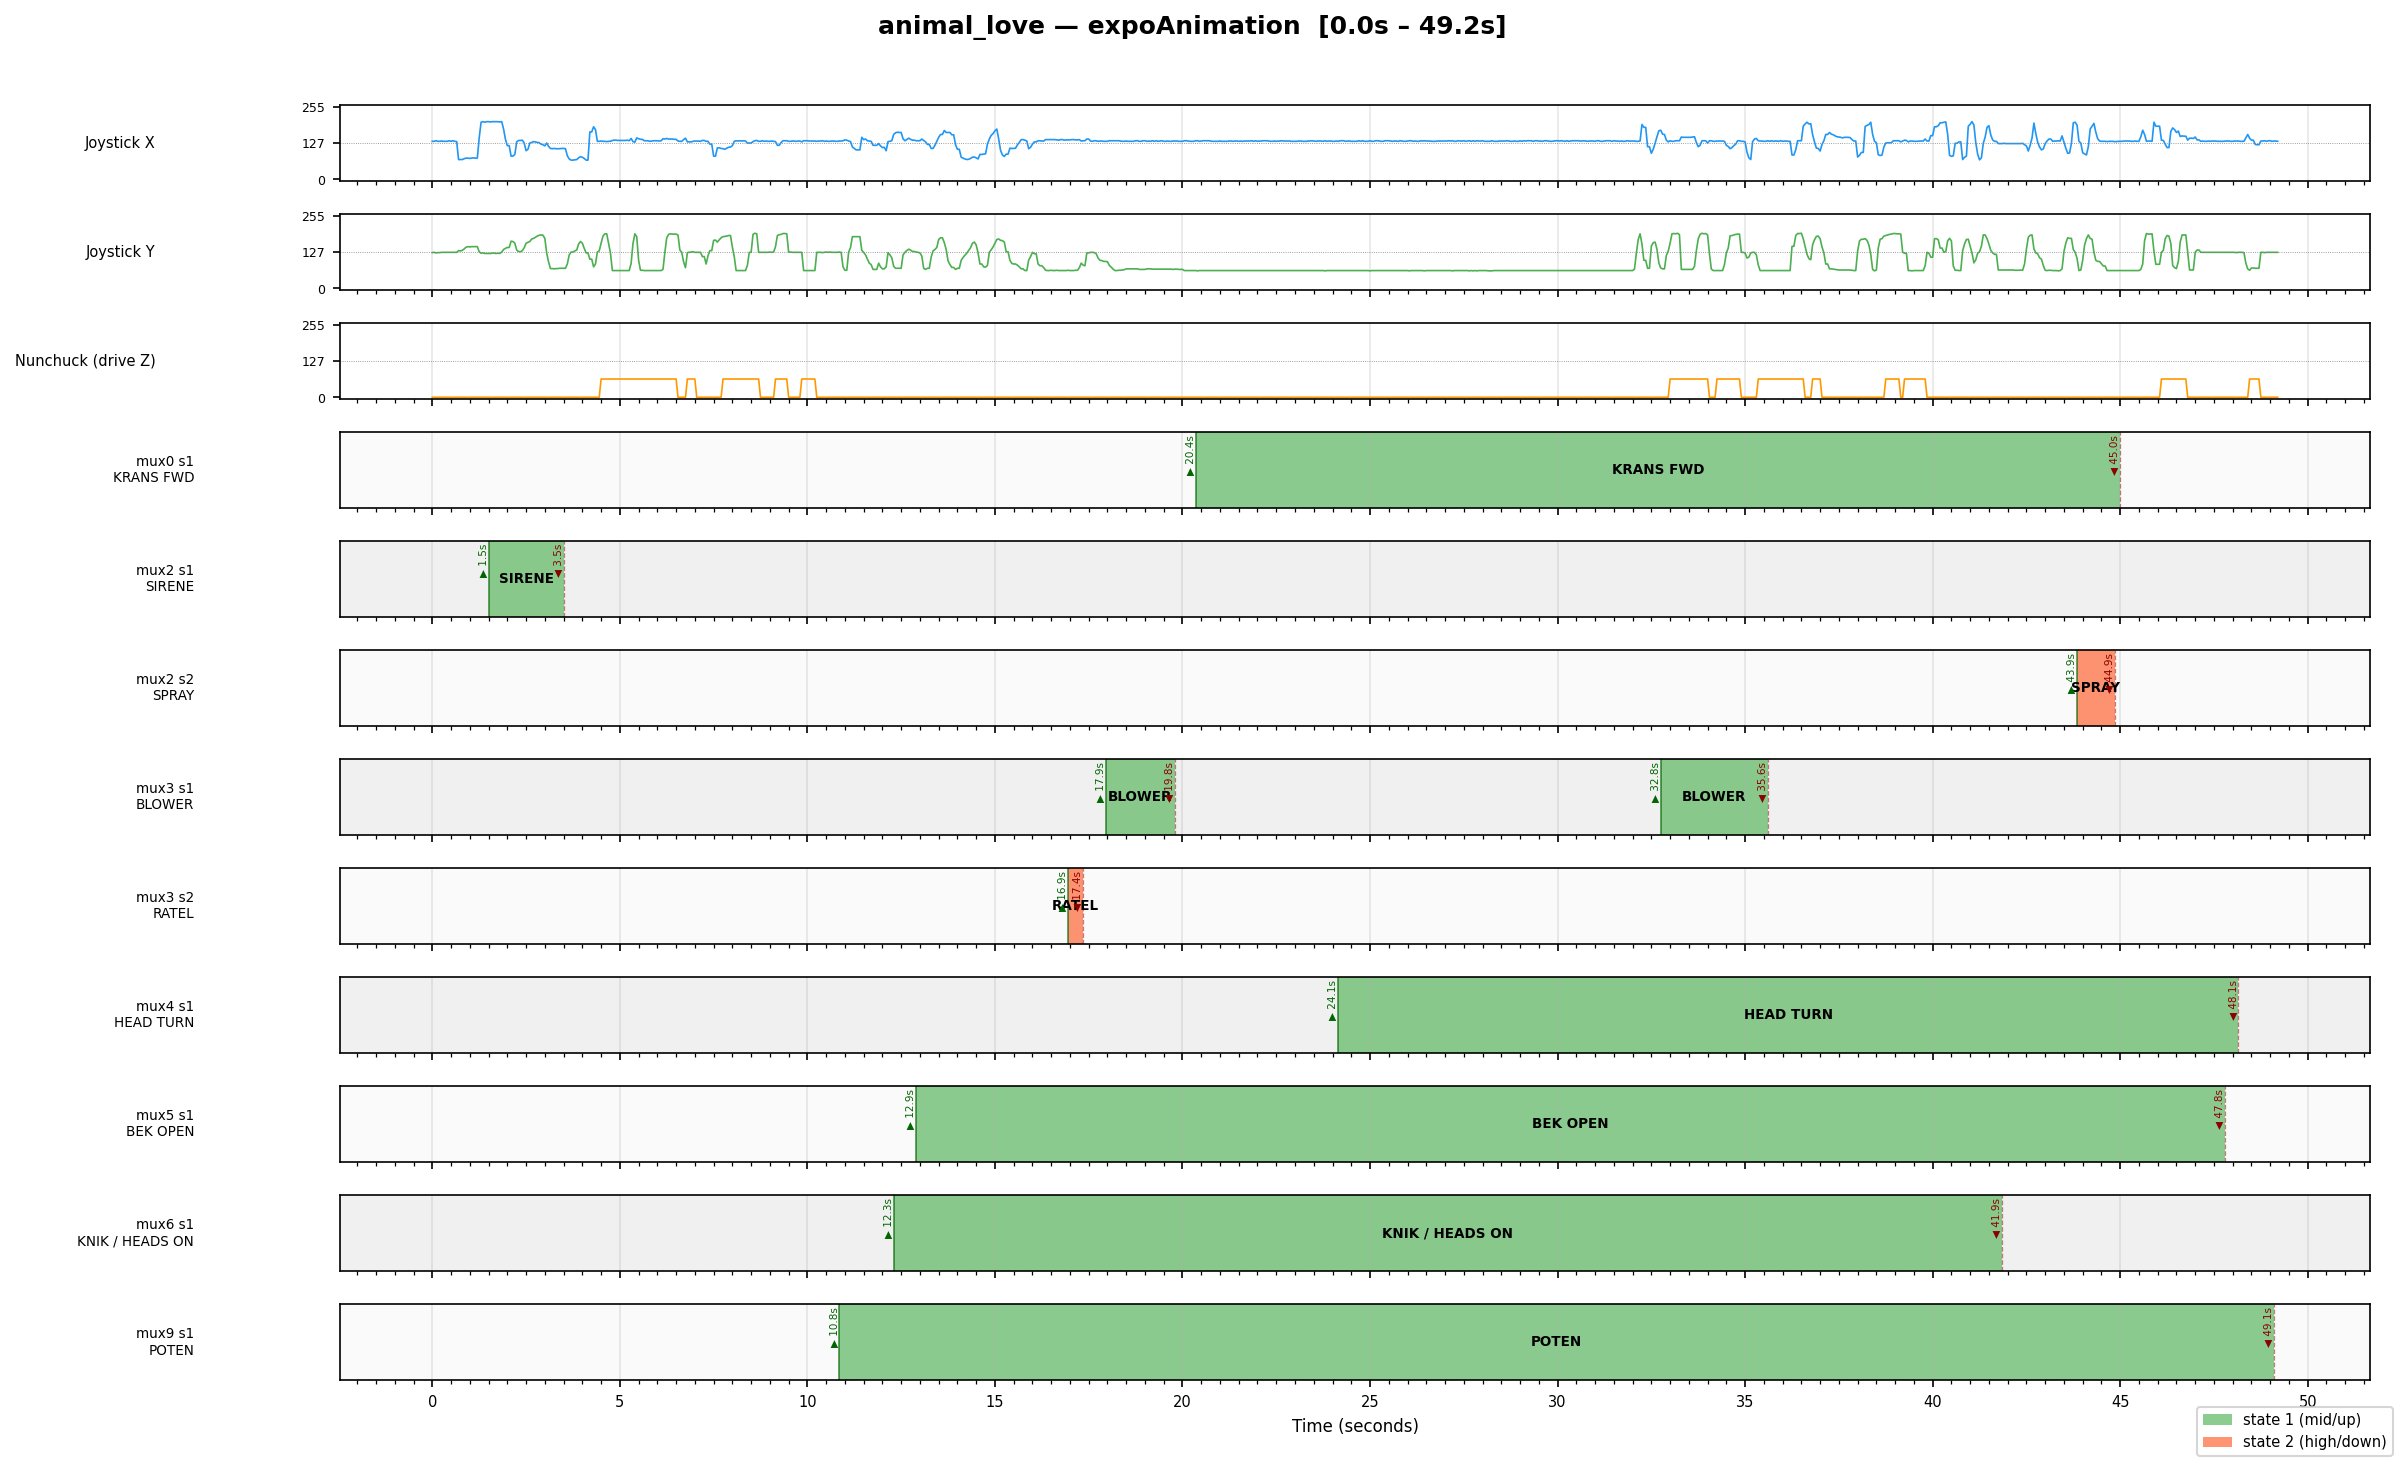2400x1463 pixels.
Task: Click the KNIK / HEADS ON green bar
Action: click(1447, 1233)
